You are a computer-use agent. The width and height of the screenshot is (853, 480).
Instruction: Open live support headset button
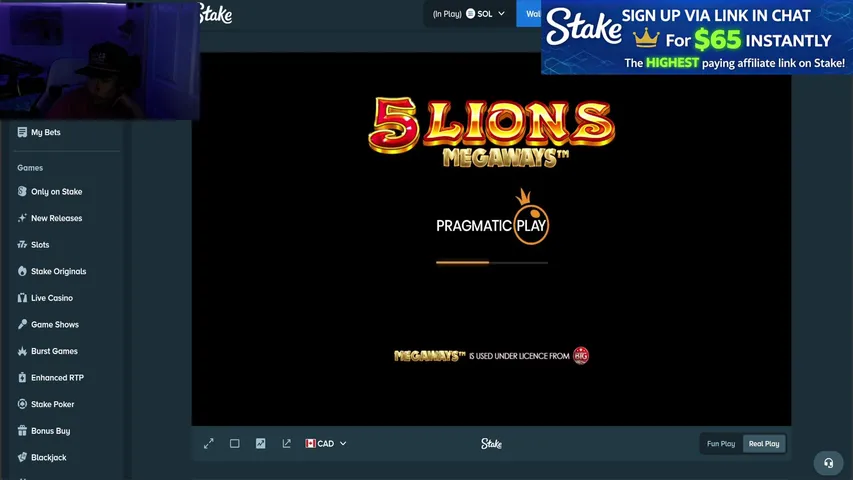click(829, 463)
